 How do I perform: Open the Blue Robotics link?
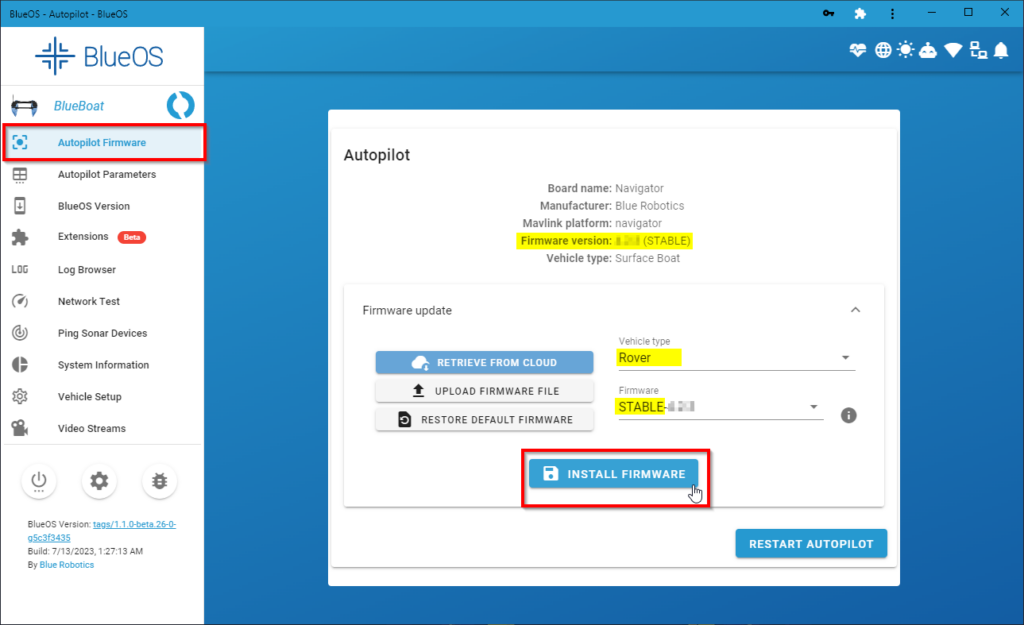(x=67, y=565)
